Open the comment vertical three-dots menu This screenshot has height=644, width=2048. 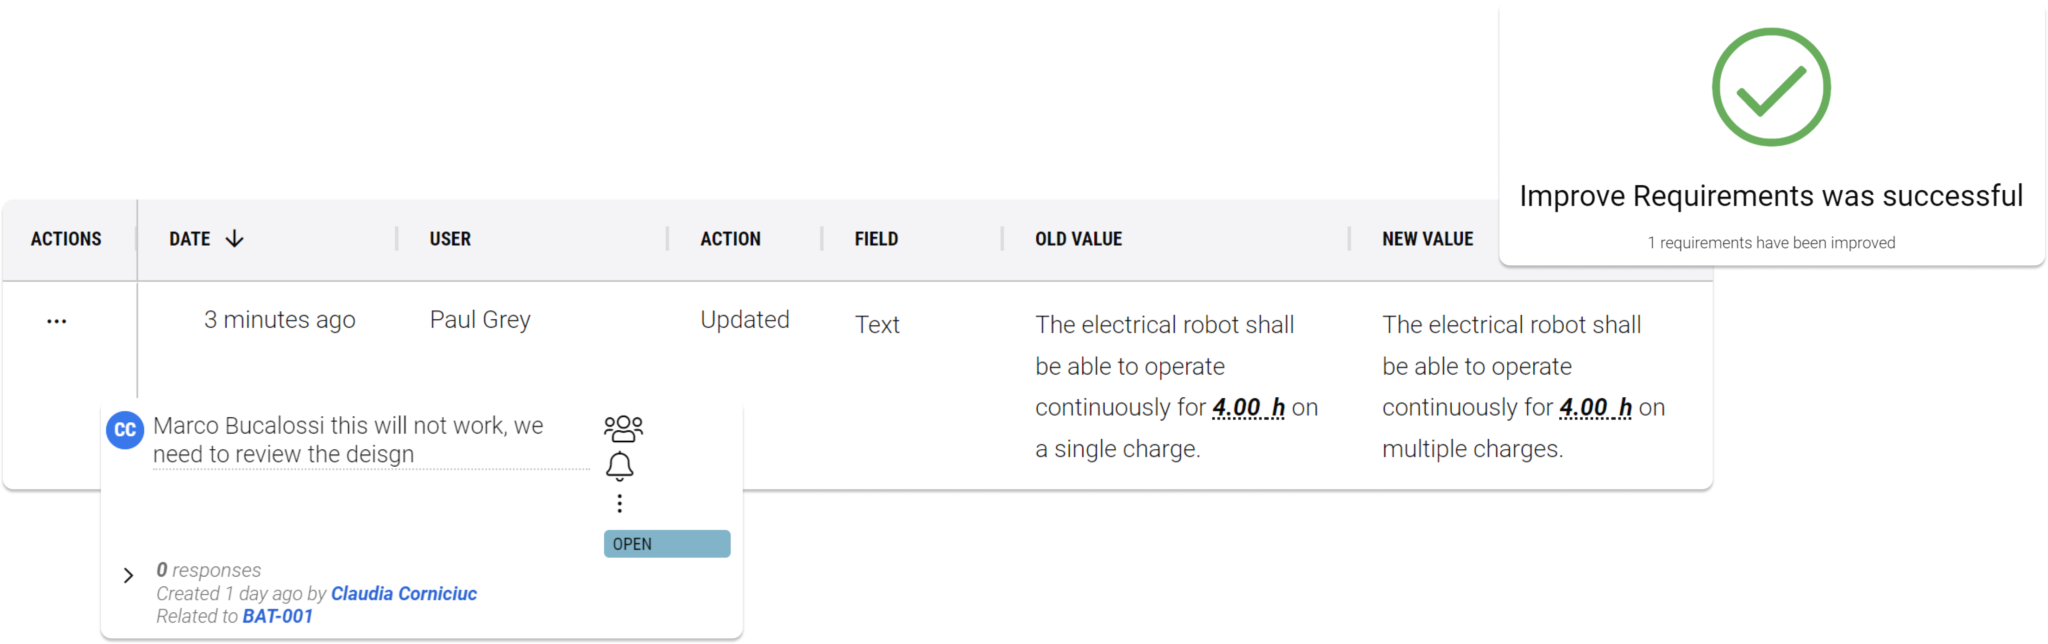coord(620,503)
